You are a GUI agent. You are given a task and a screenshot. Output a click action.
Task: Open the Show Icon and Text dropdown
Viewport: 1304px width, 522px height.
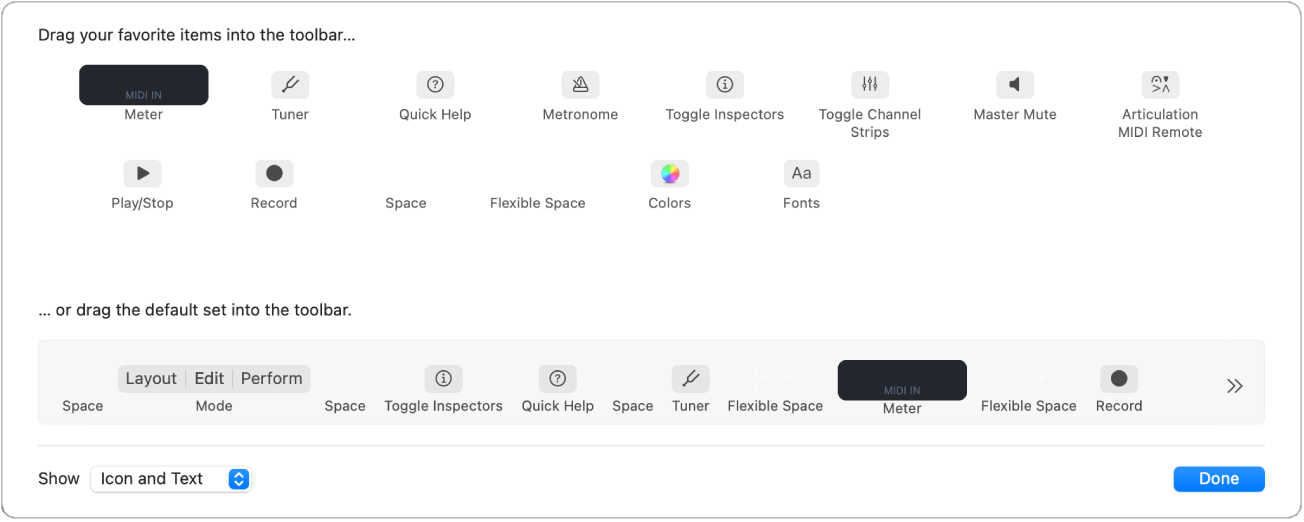click(x=170, y=479)
